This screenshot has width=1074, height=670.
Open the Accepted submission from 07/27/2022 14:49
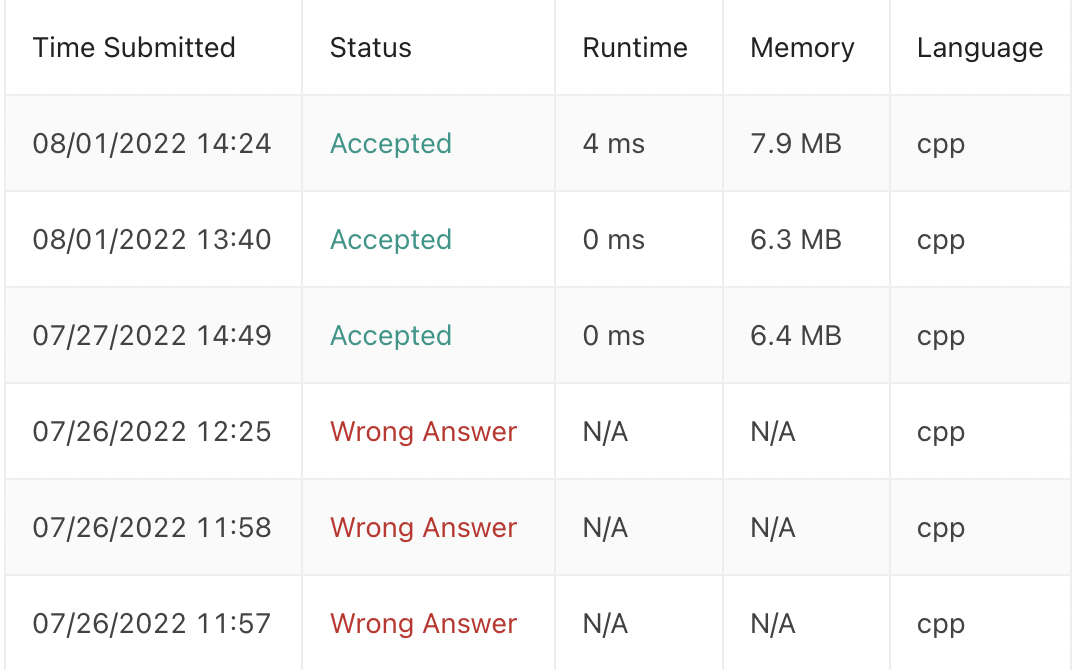point(390,336)
